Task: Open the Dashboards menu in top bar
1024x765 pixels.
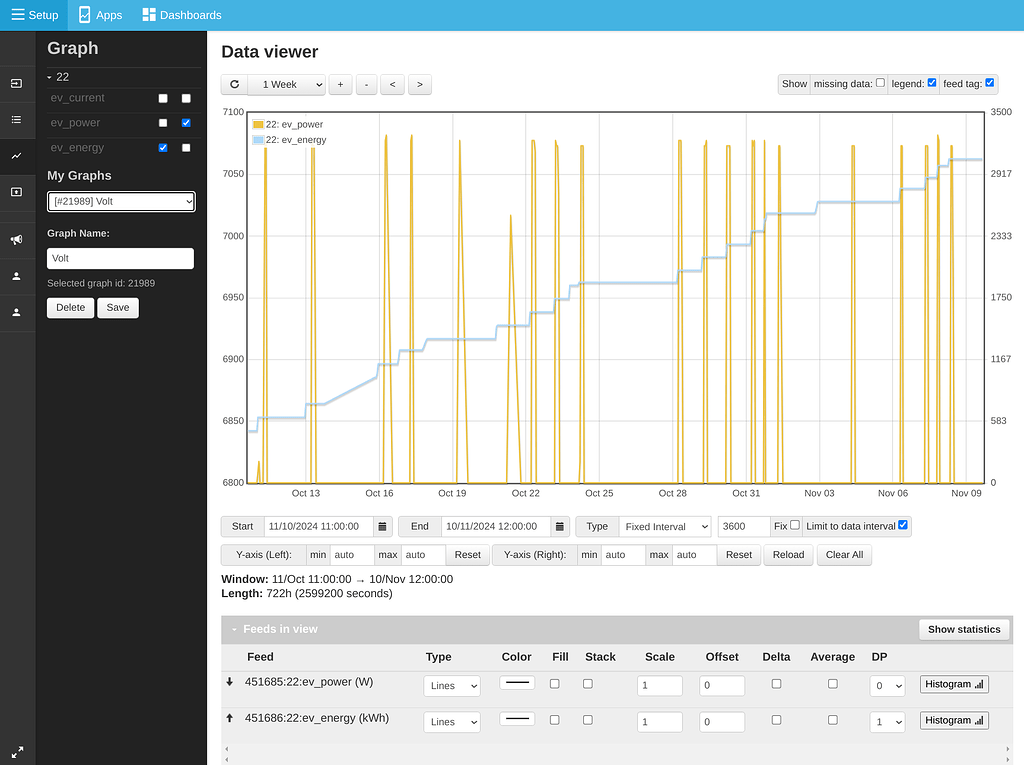Action: pyautogui.click(x=182, y=15)
